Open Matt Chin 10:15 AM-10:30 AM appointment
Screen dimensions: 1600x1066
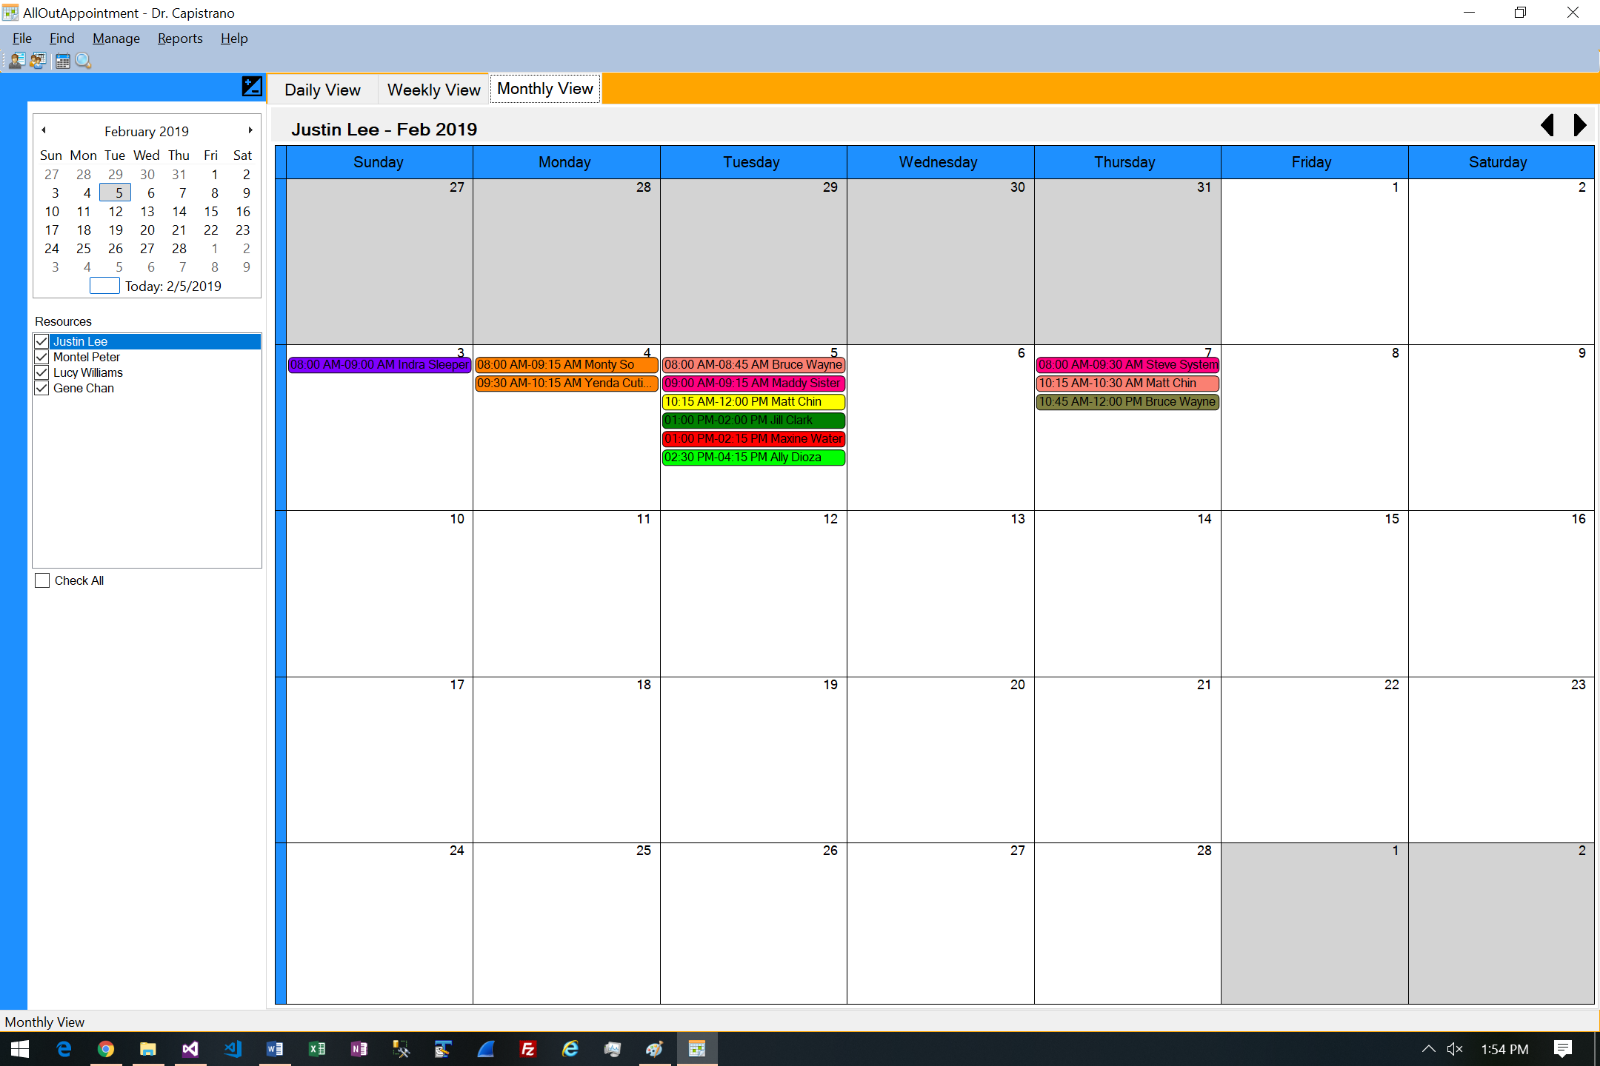(x=1128, y=384)
